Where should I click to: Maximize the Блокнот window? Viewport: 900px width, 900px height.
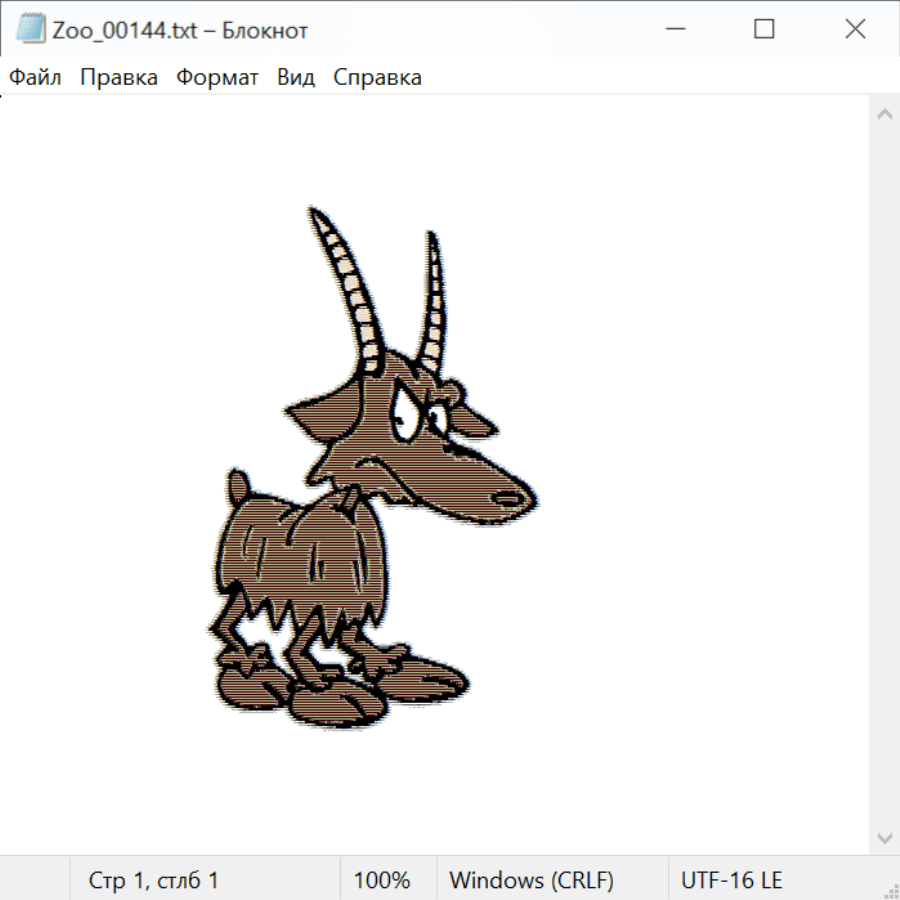pyautogui.click(x=764, y=30)
